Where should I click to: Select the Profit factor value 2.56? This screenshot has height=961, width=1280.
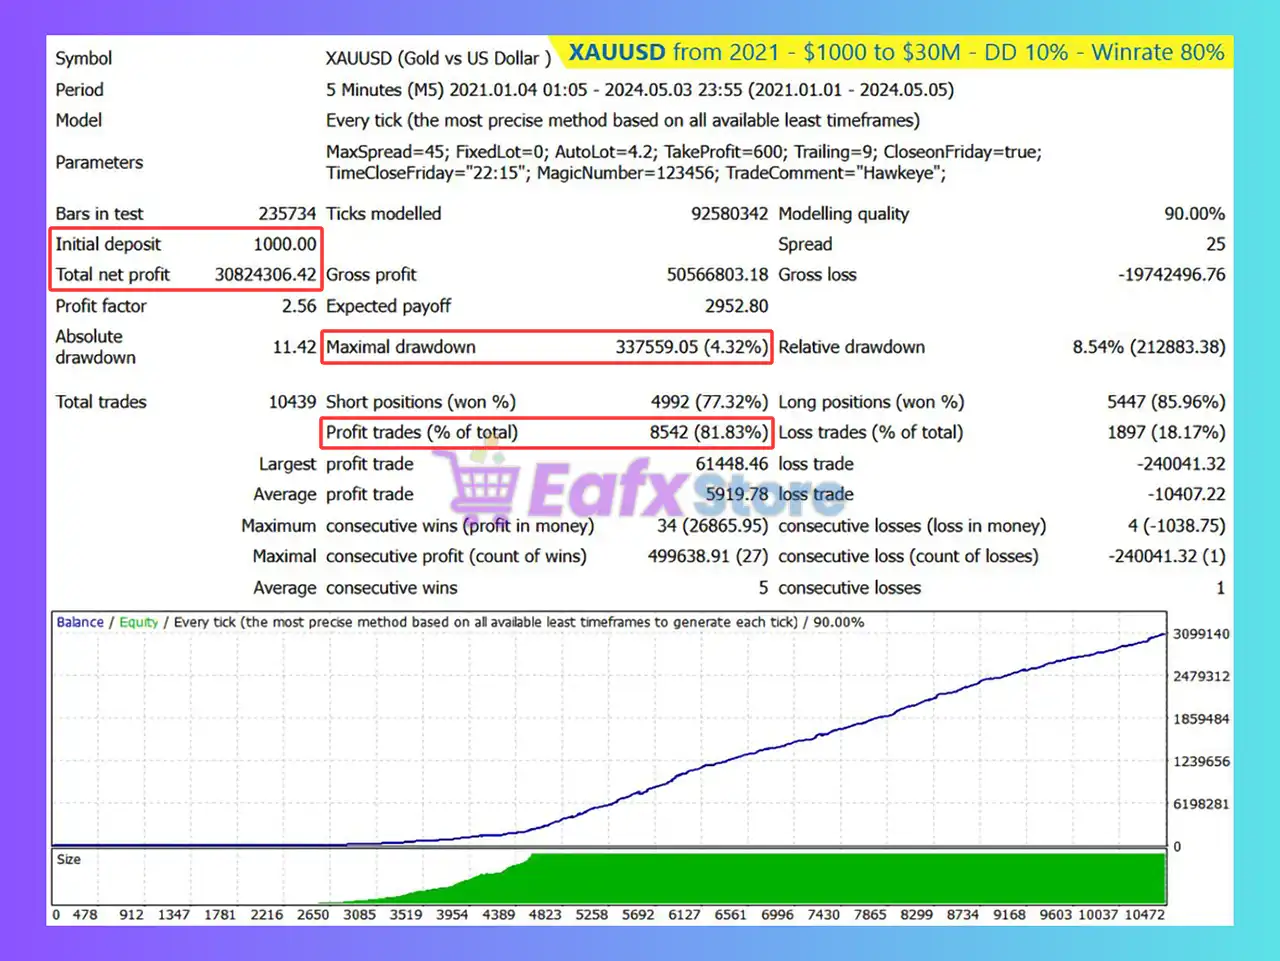click(298, 306)
